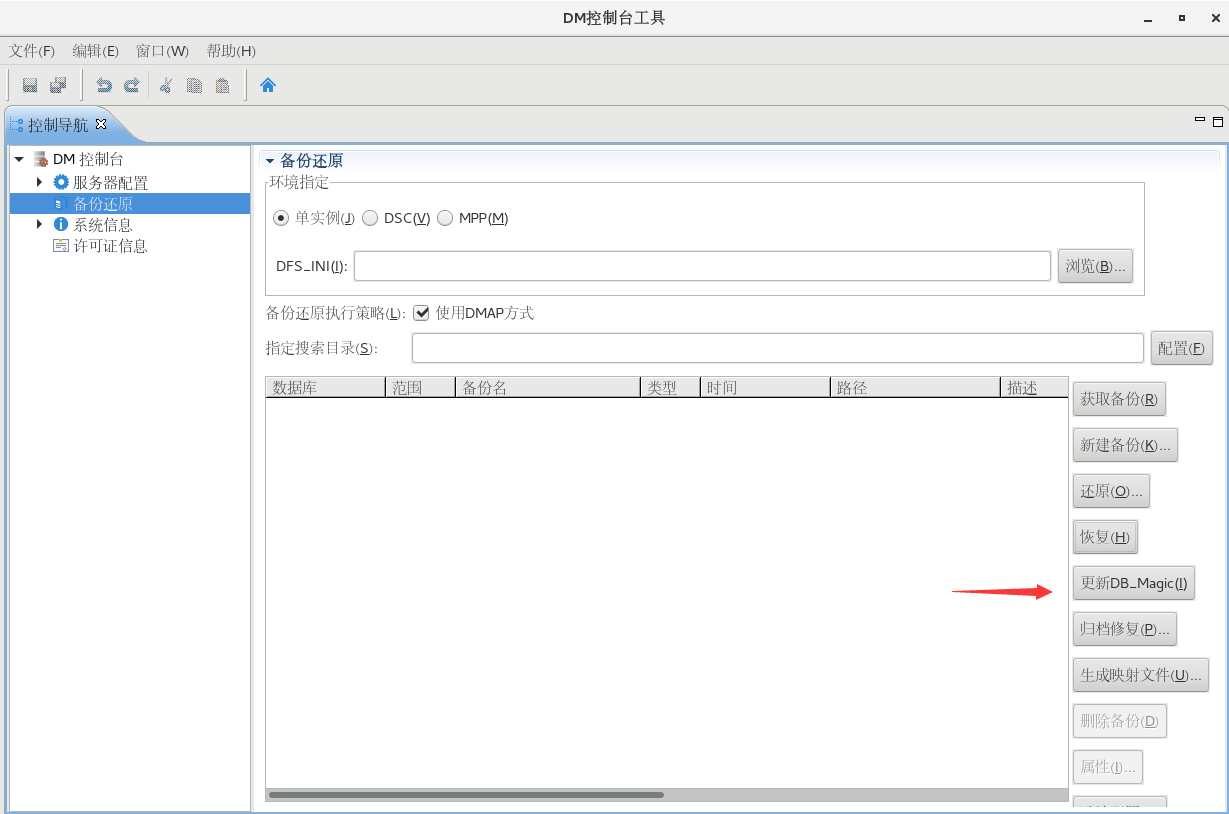Close the 控制导航 tab with its X

click(x=100, y=124)
